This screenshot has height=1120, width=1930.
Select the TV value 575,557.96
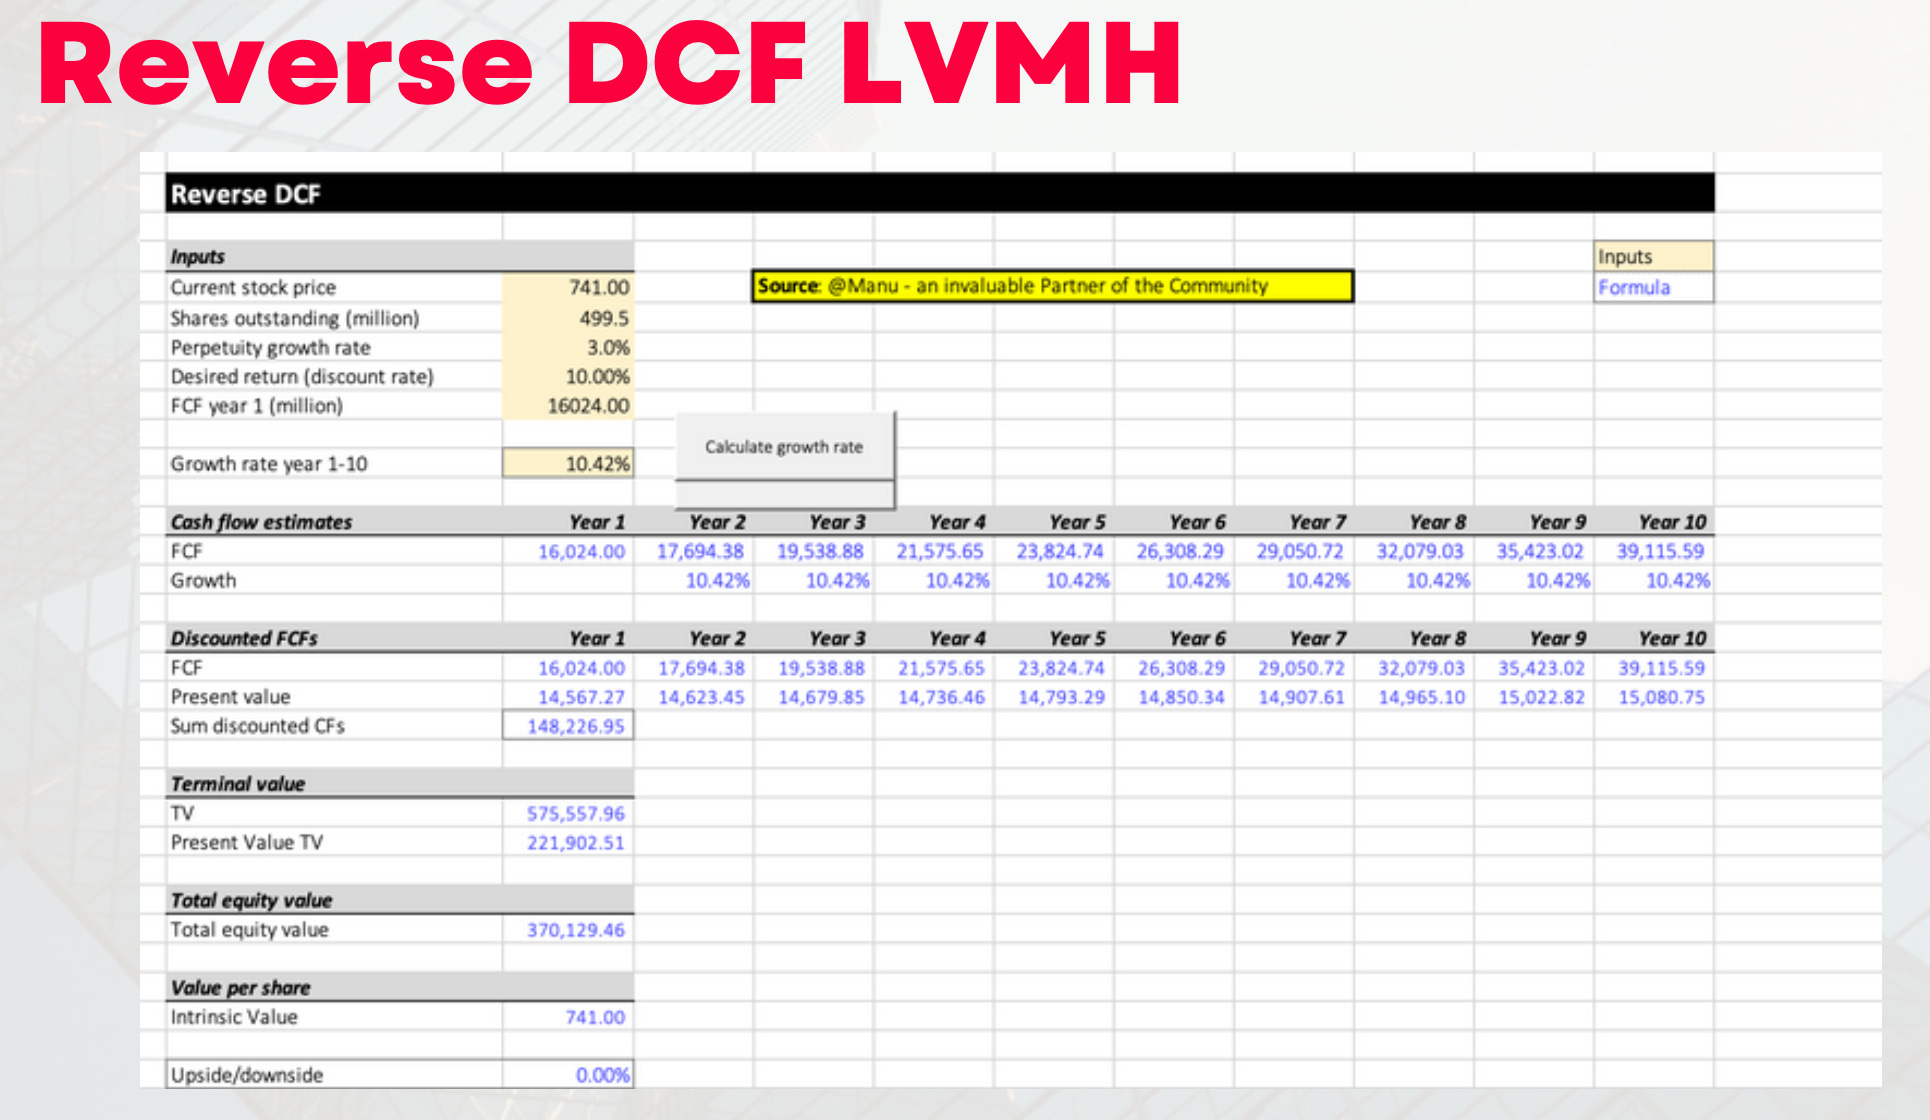[x=568, y=813]
